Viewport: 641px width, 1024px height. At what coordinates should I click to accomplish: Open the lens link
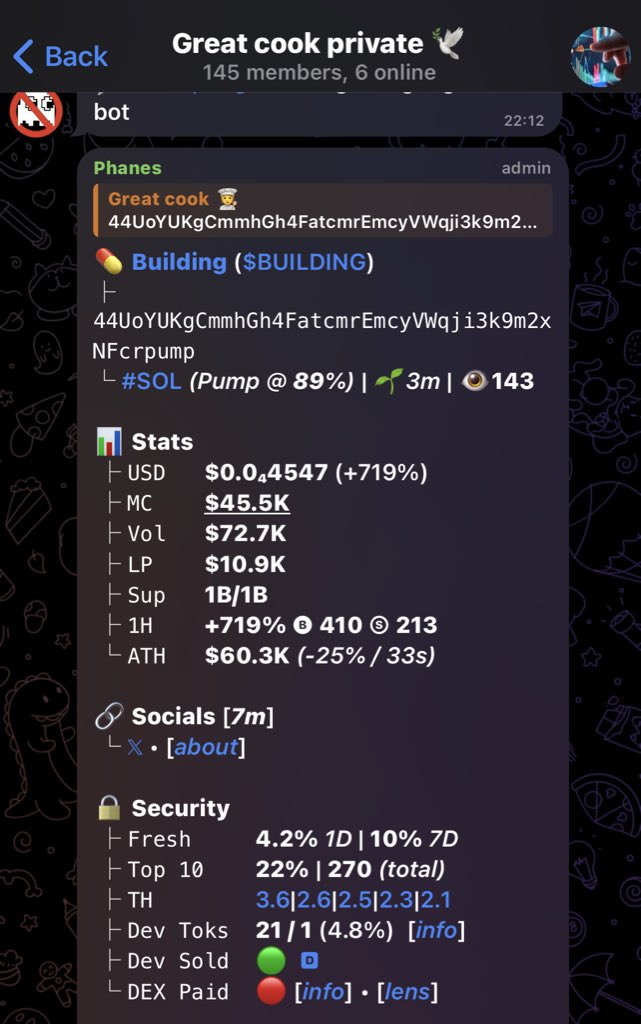click(x=408, y=992)
